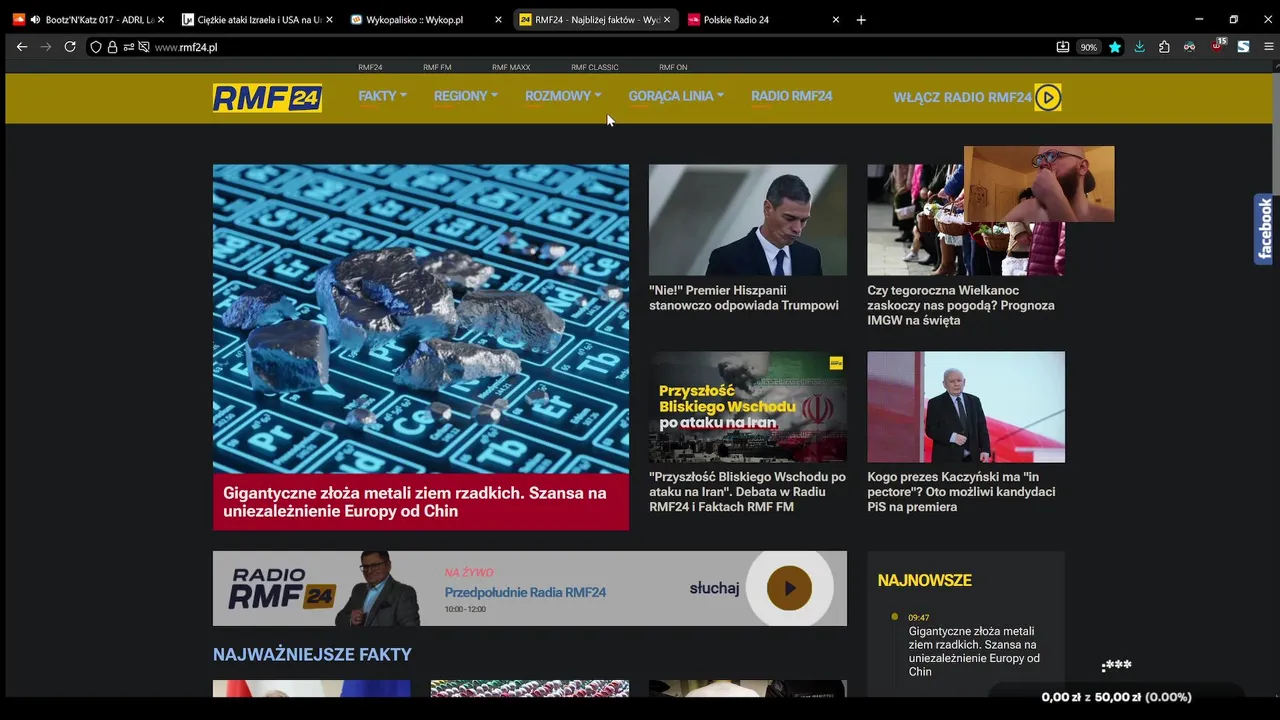
Task: Click the WŁĄCZ RADIO RMF24 play icon
Action: [1048, 97]
